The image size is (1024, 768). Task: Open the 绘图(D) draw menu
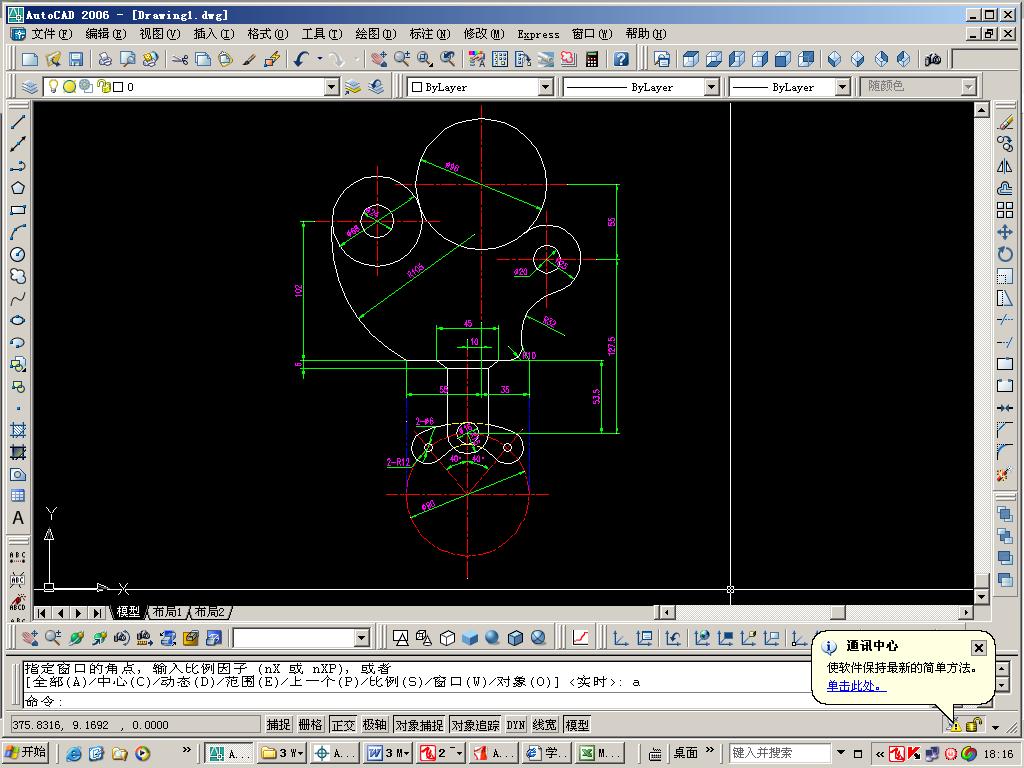click(x=376, y=34)
